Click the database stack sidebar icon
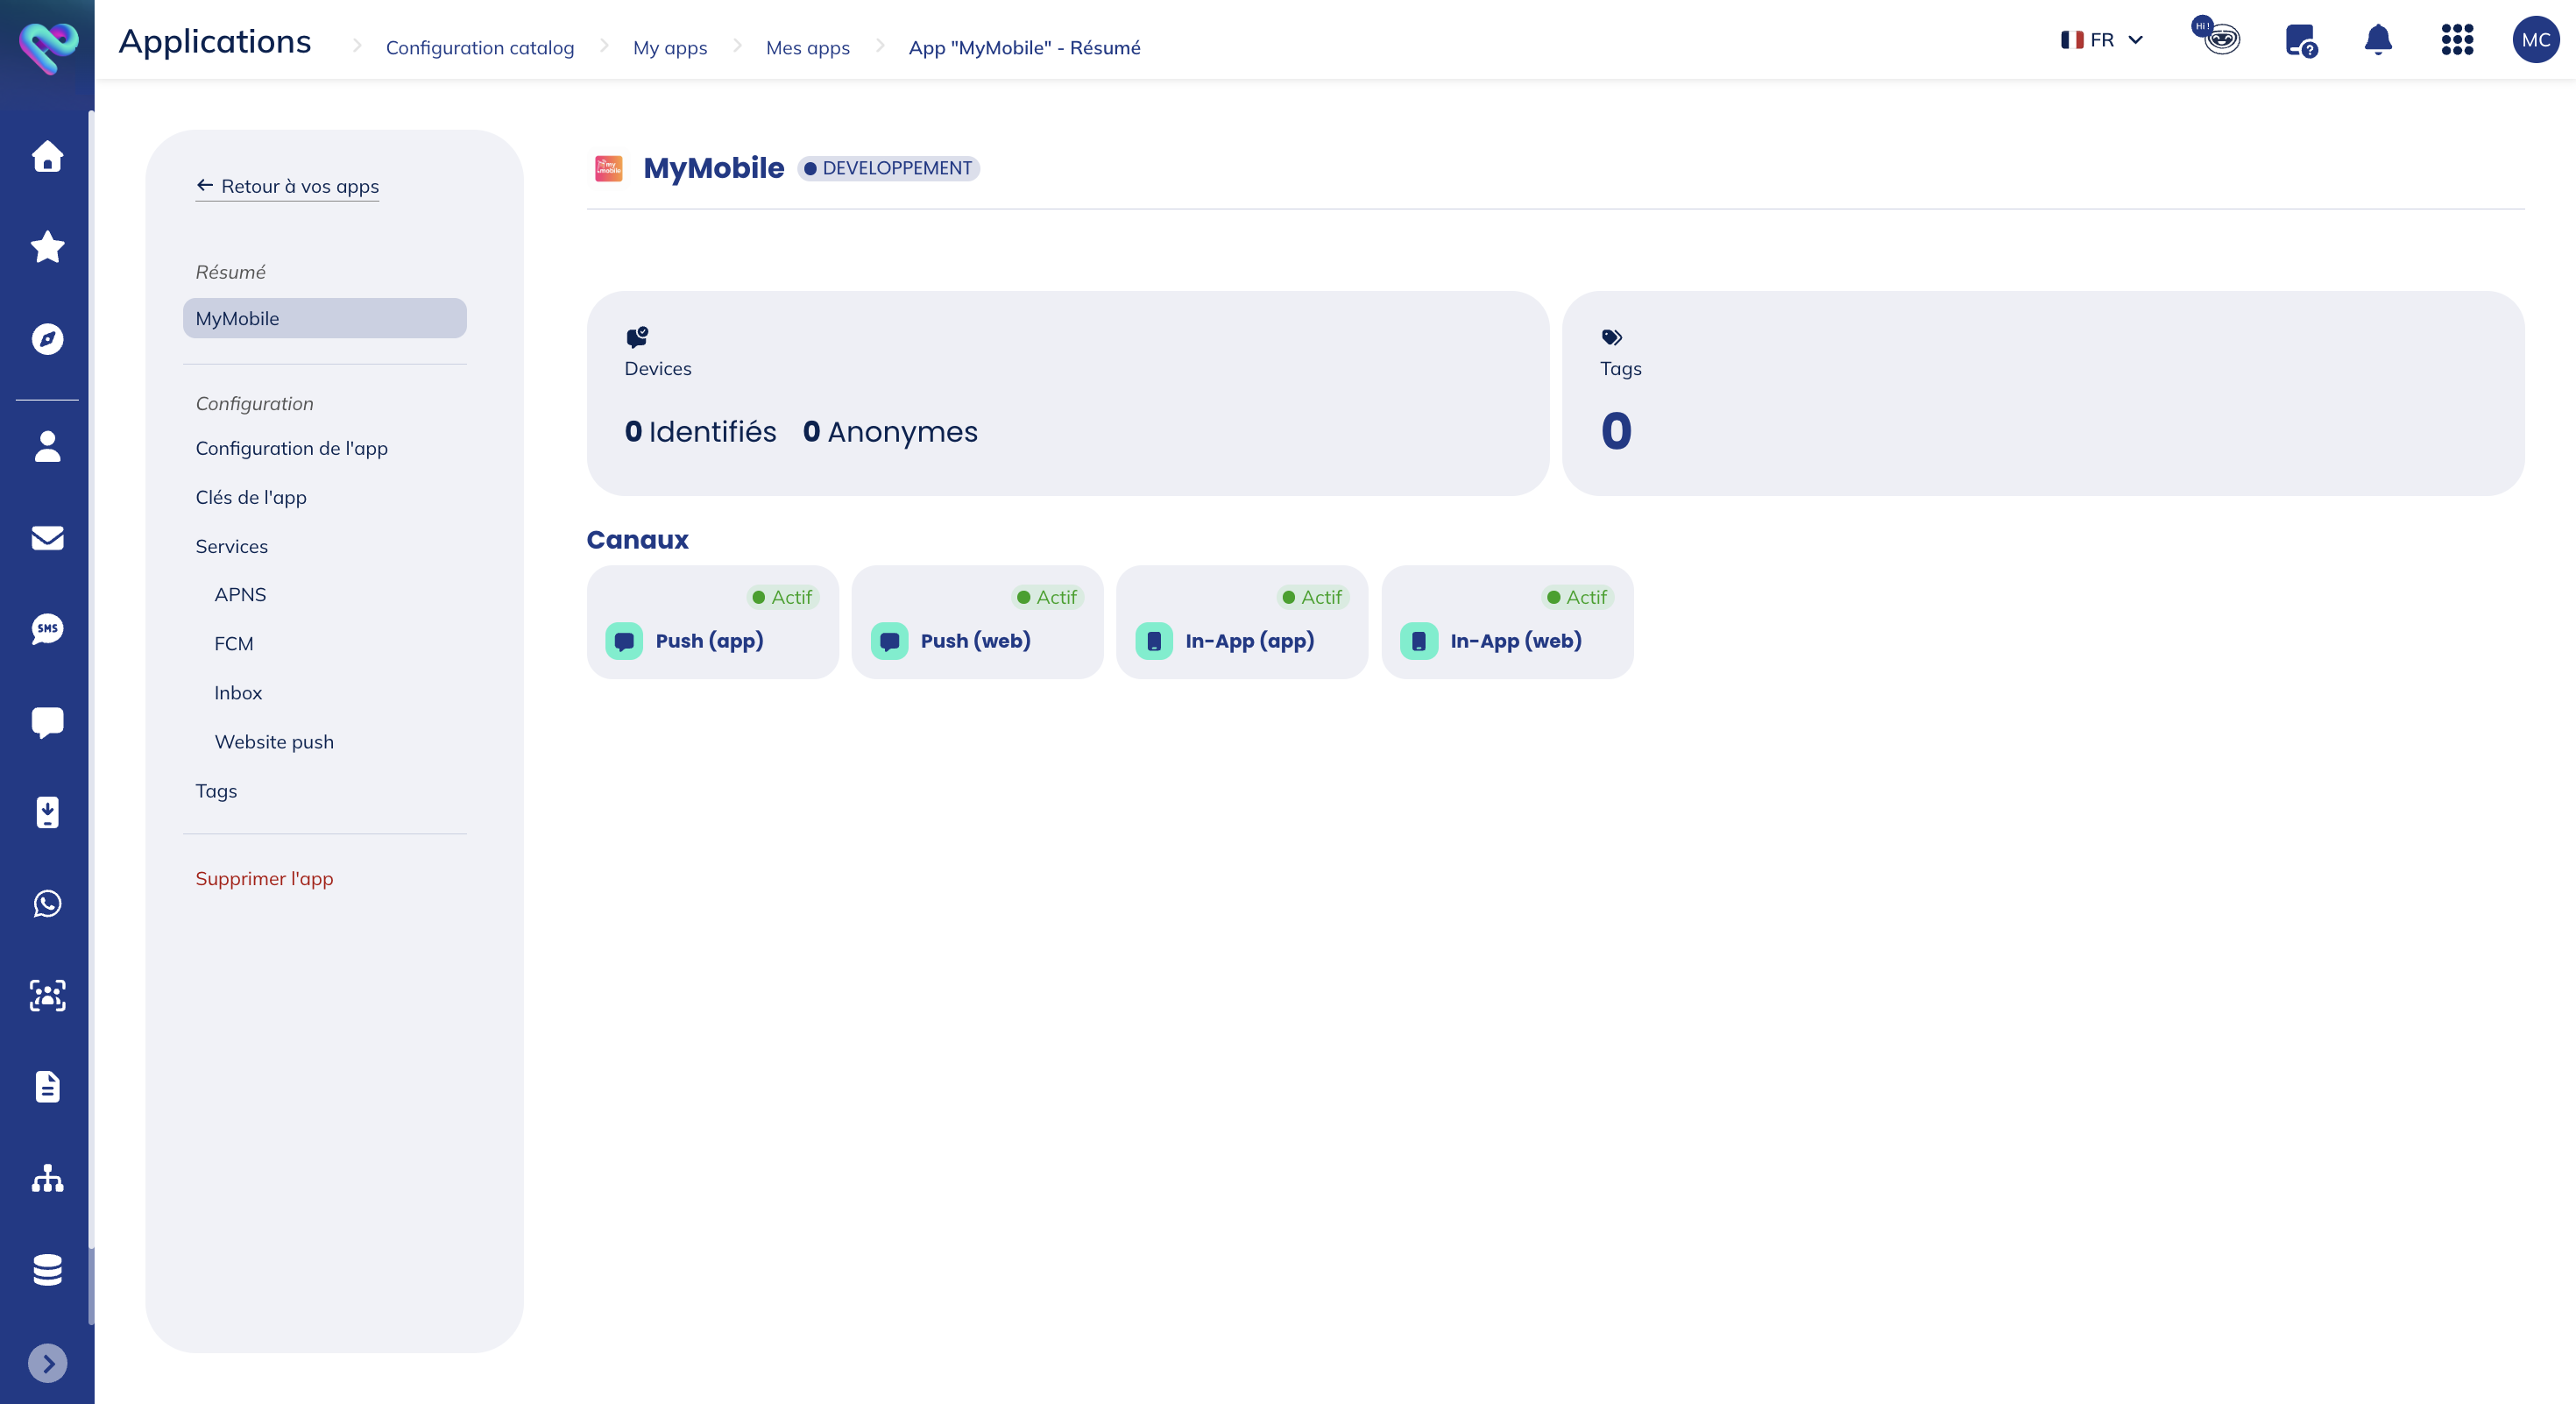Image resolution: width=2576 pixels, height=1404 pixels. click(47, 1269)
